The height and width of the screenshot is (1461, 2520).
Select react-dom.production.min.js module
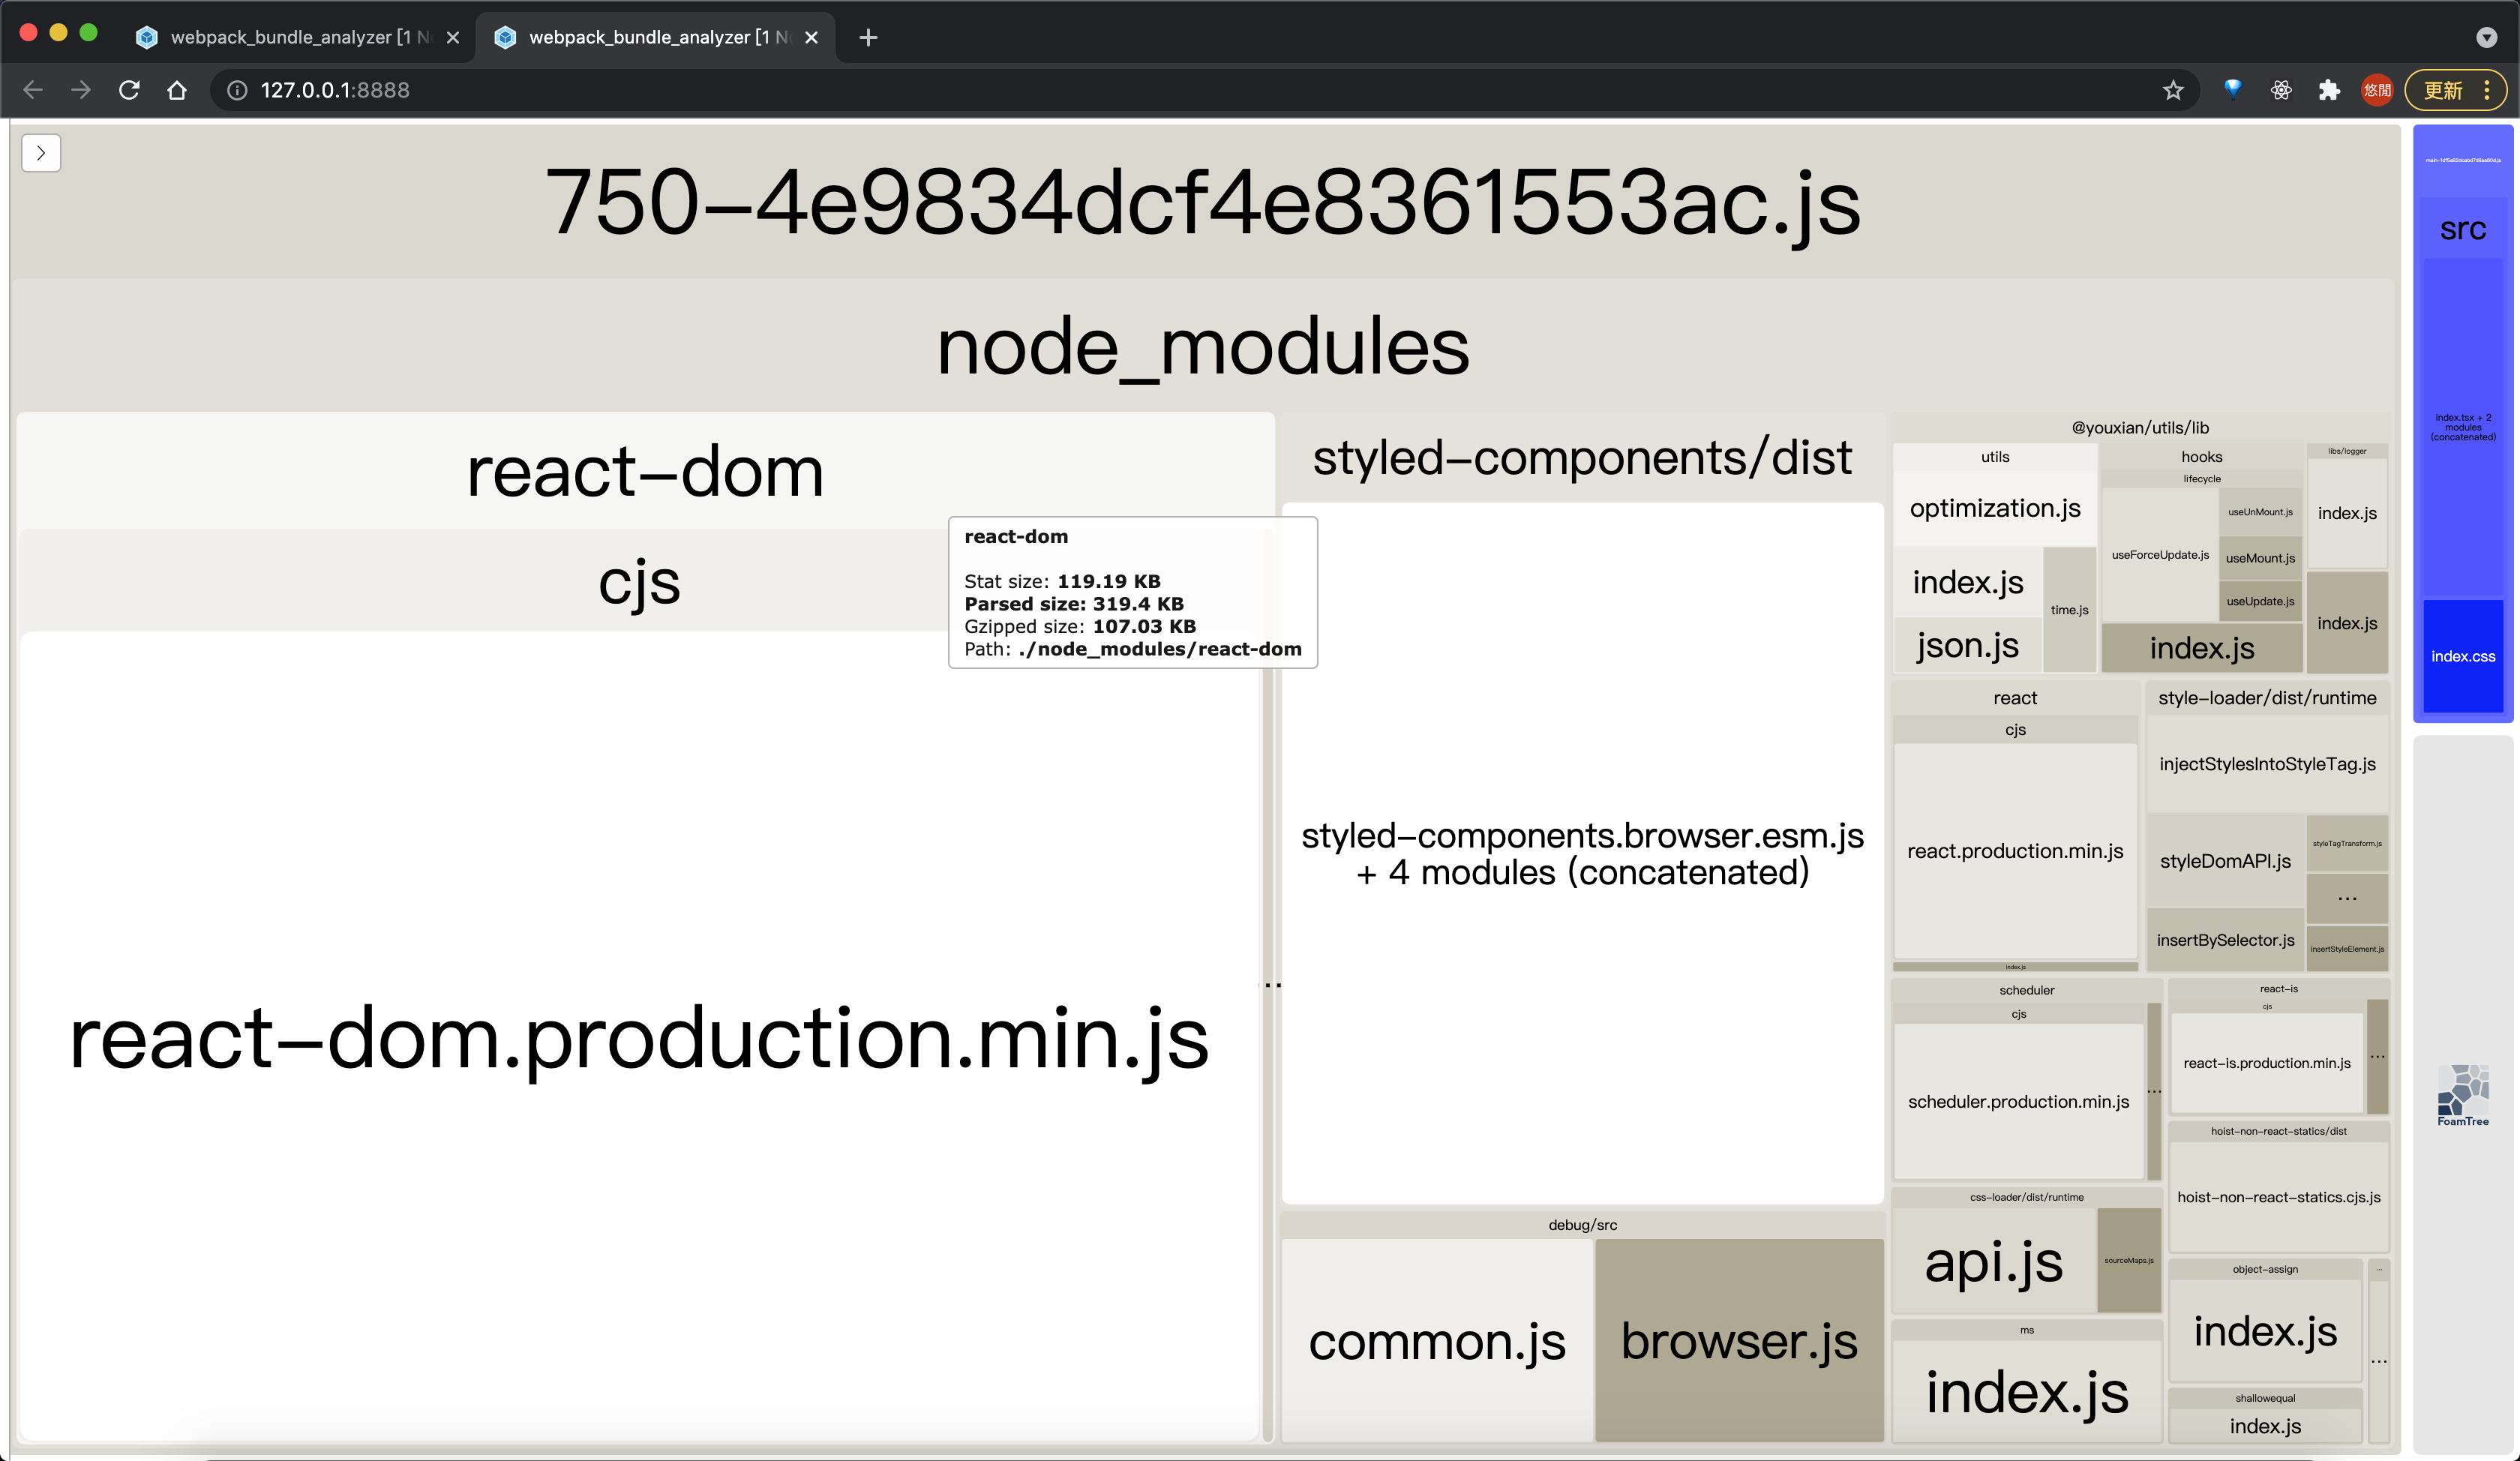point(640,1037)
